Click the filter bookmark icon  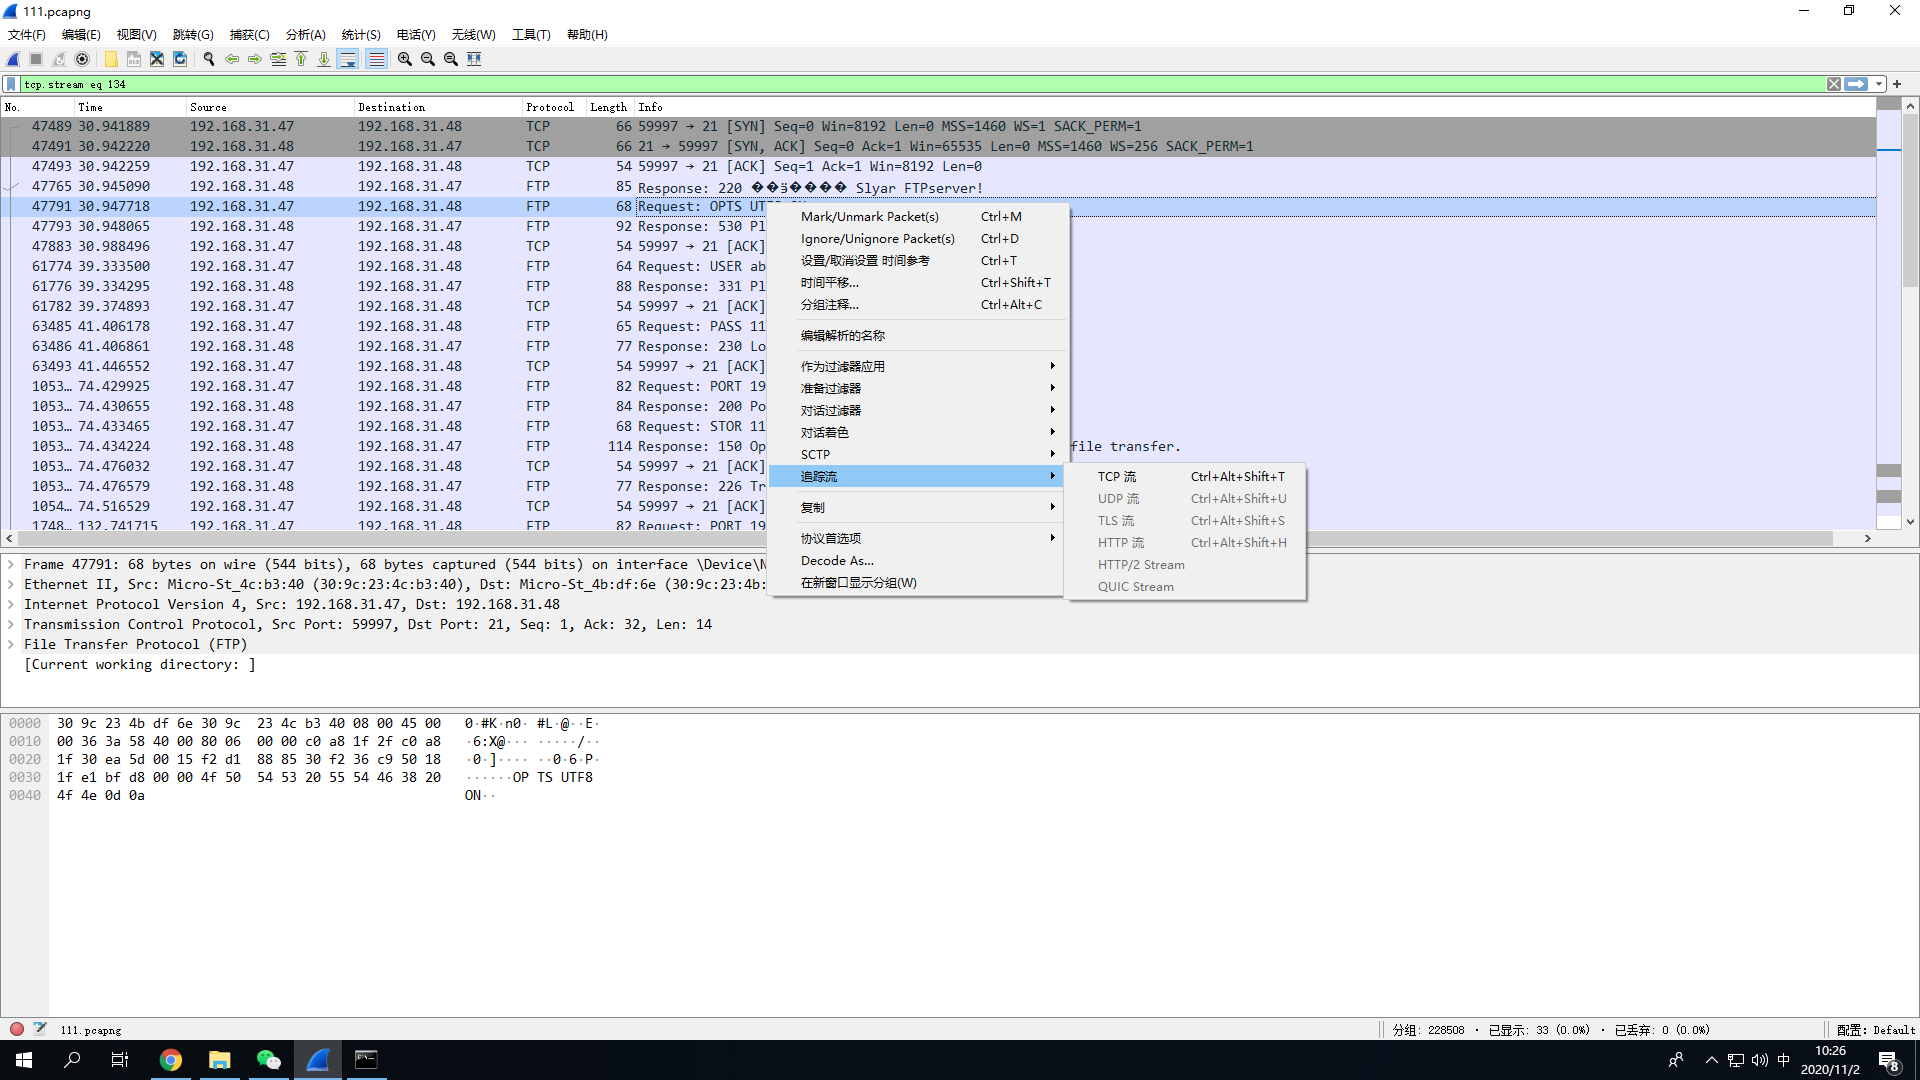[11, 84]
